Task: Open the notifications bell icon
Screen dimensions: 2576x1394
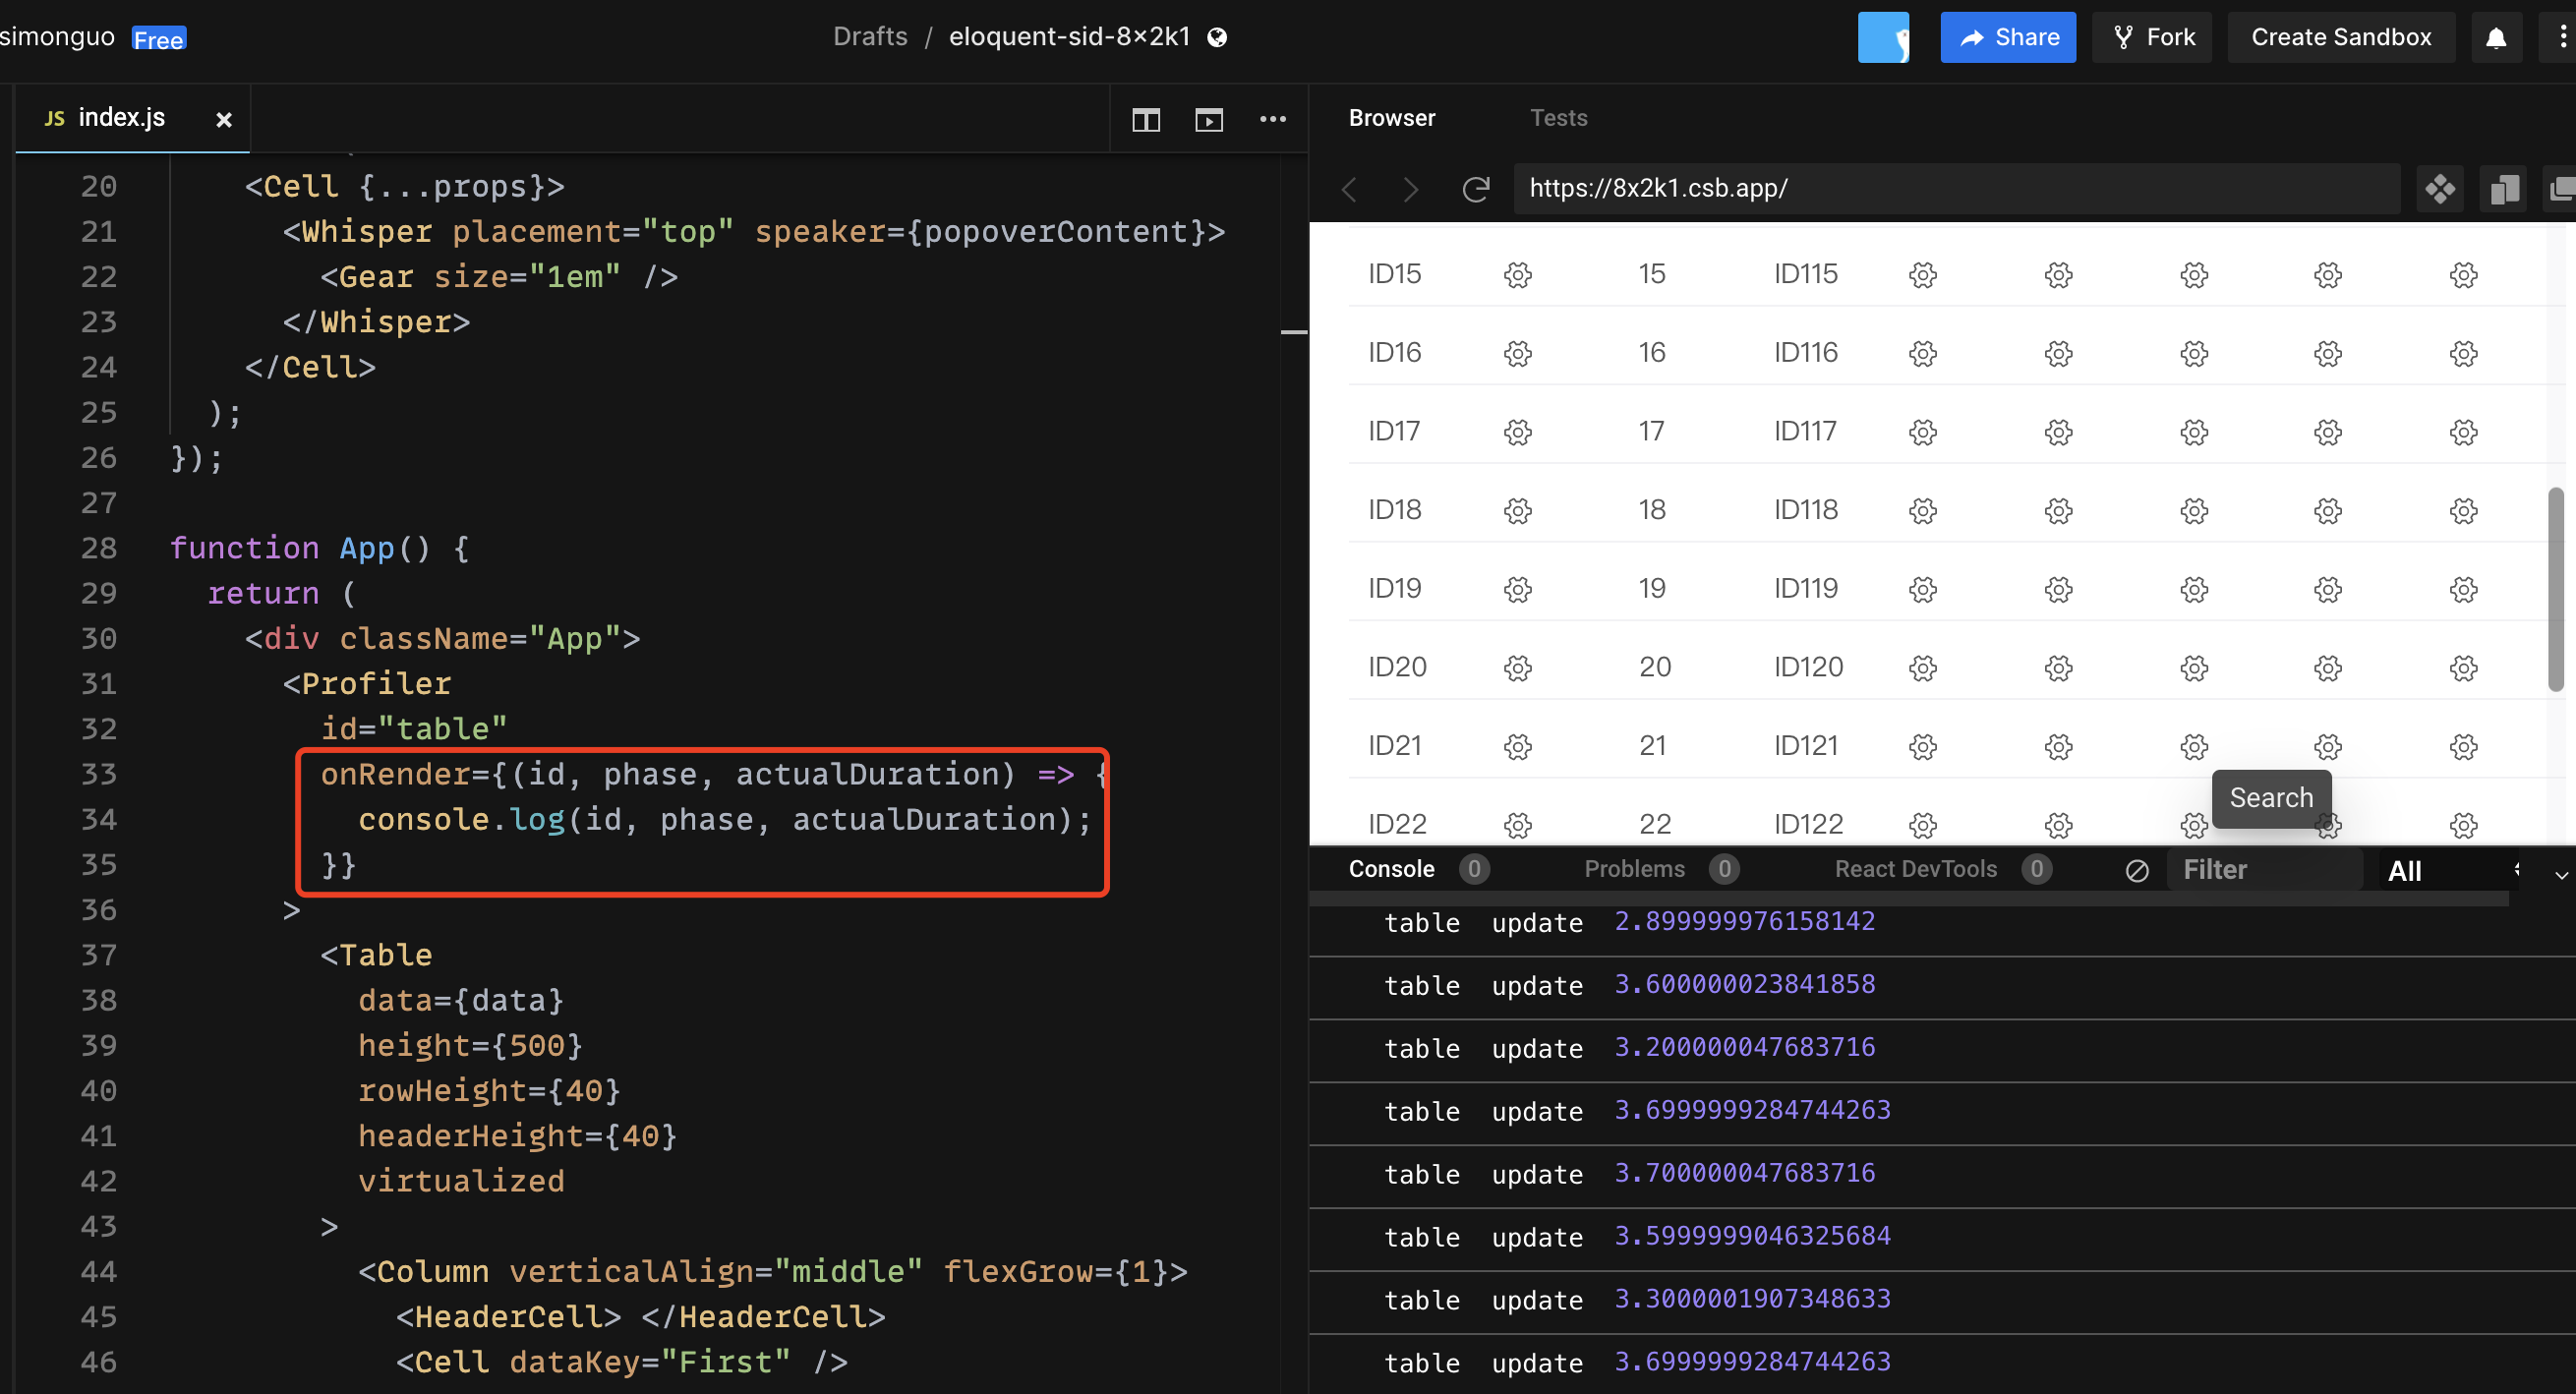Action: coord(2497,36)
